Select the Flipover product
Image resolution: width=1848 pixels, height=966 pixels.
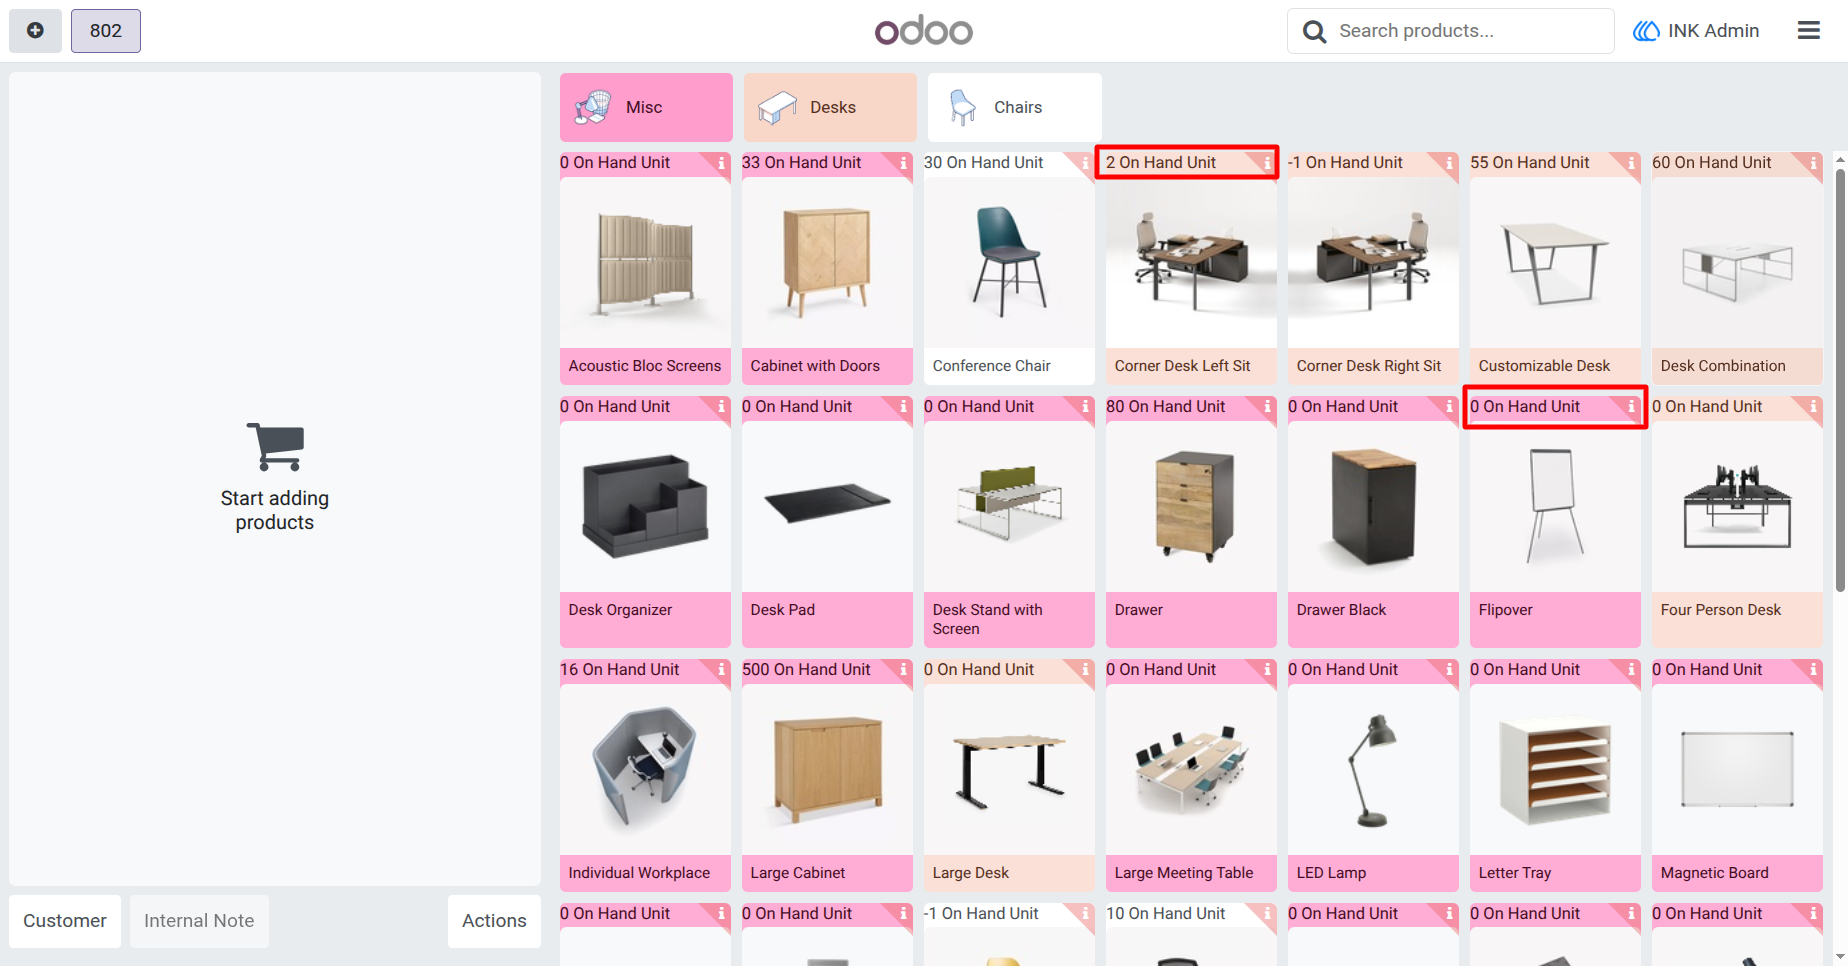[1555, 521]
